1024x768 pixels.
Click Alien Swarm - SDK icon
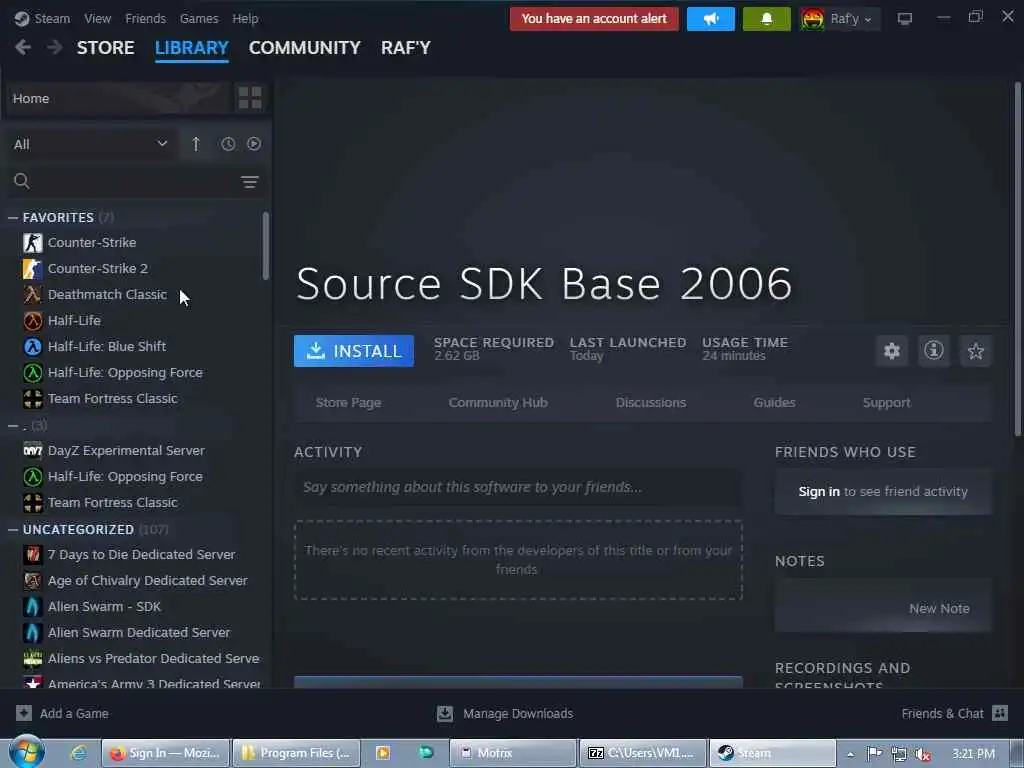(33, 607)
